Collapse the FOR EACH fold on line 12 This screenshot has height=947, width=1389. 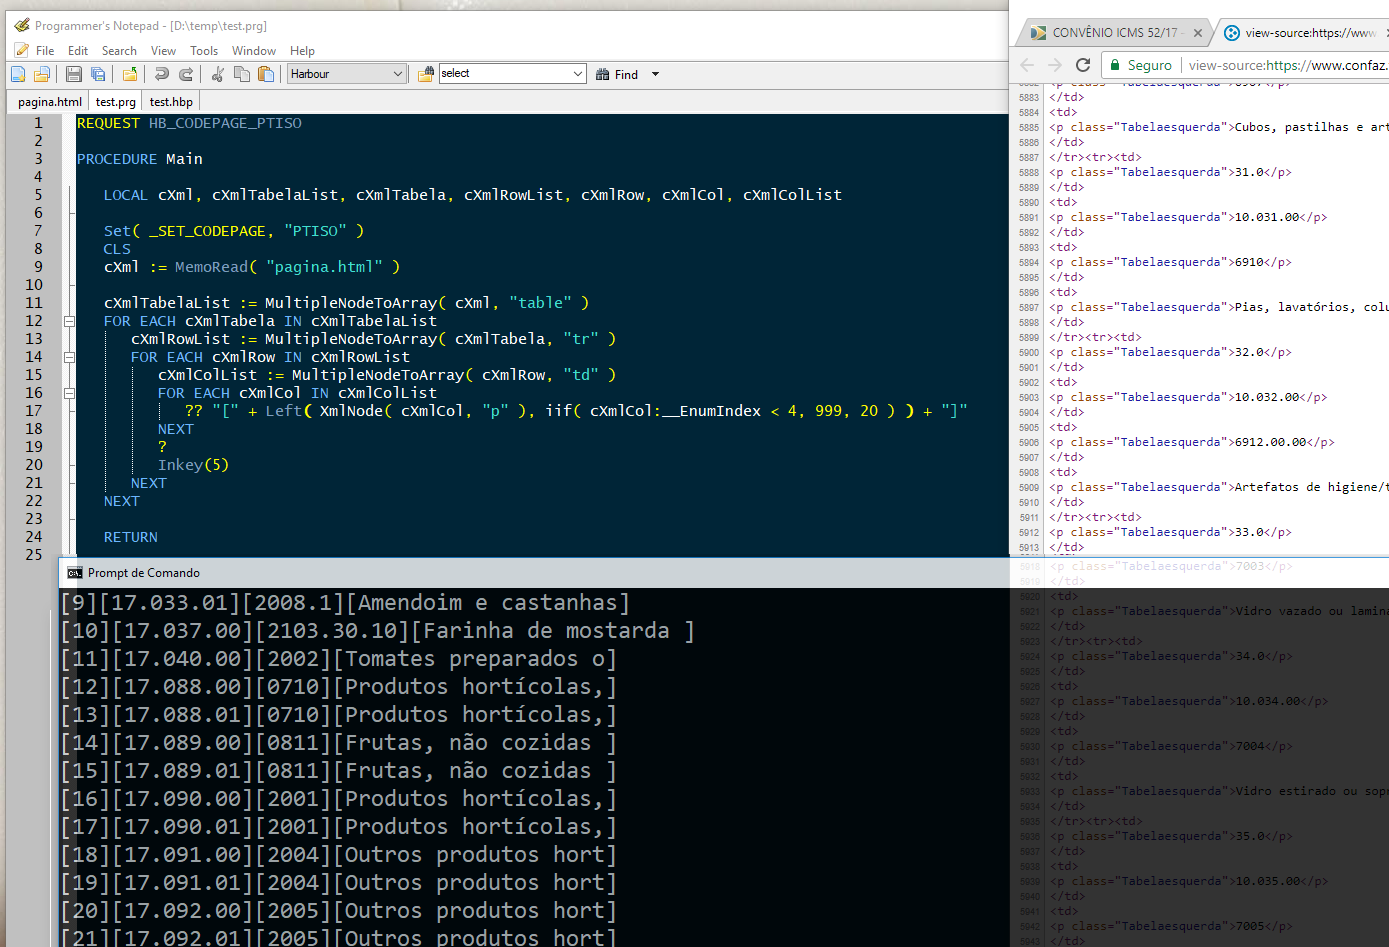tap(69, 321)
